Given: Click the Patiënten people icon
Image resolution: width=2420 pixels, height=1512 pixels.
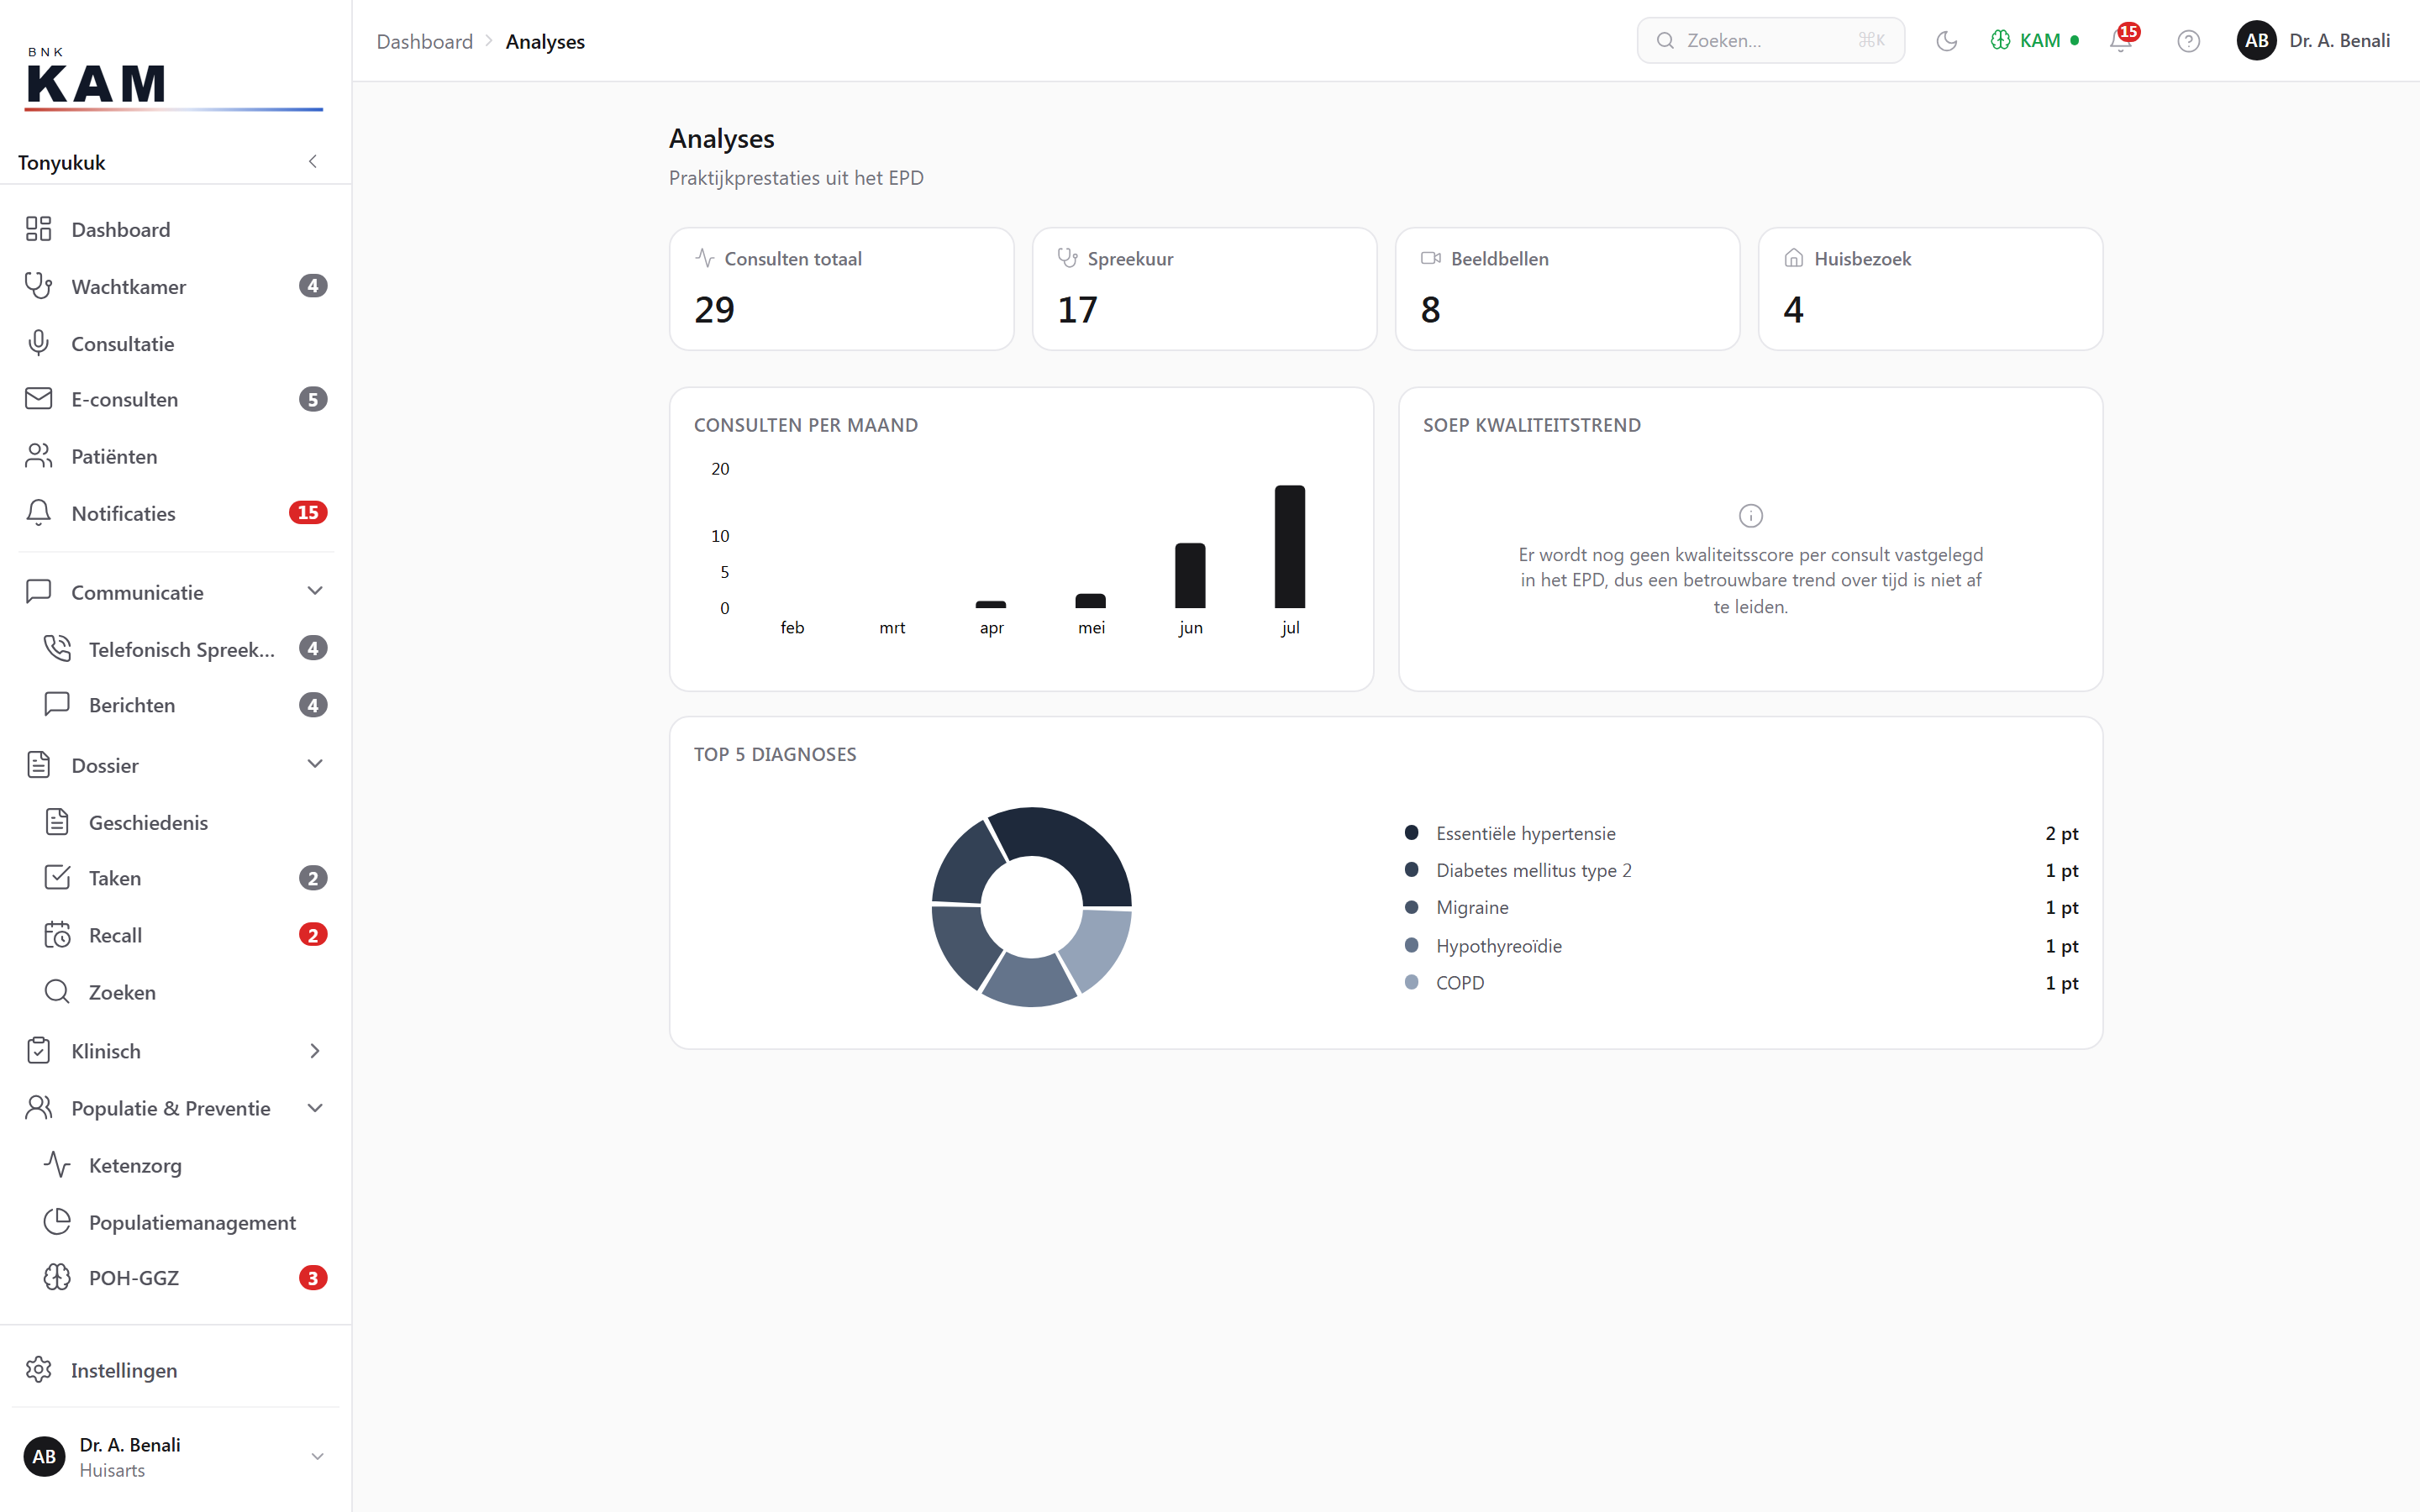Looking at the screenshot, I should coord(39,456).
